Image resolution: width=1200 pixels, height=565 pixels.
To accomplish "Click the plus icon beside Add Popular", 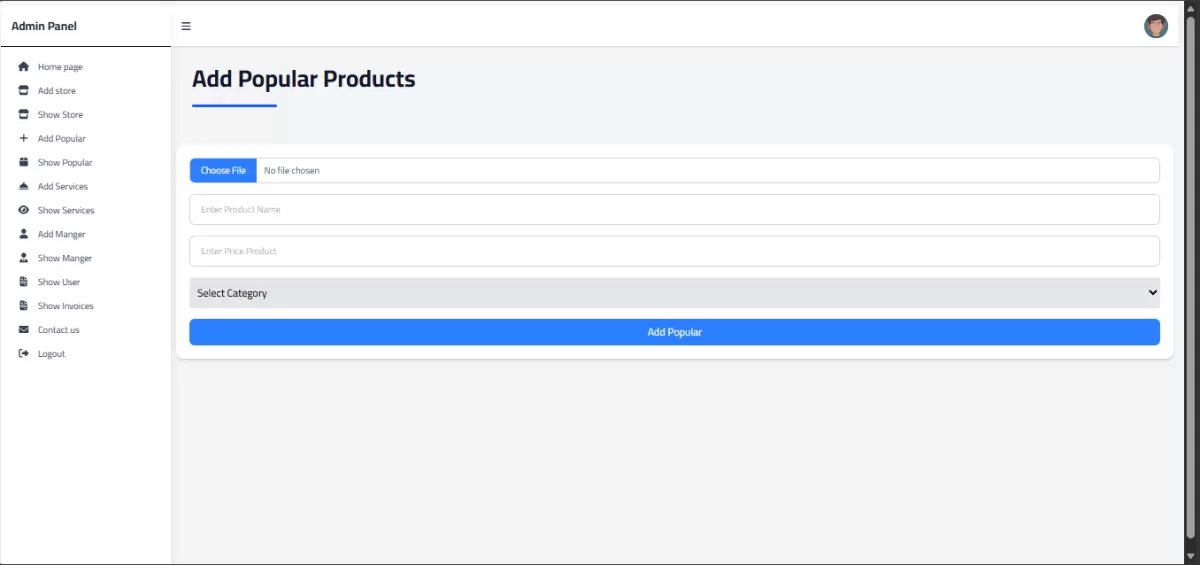I will tap(24, 139).
